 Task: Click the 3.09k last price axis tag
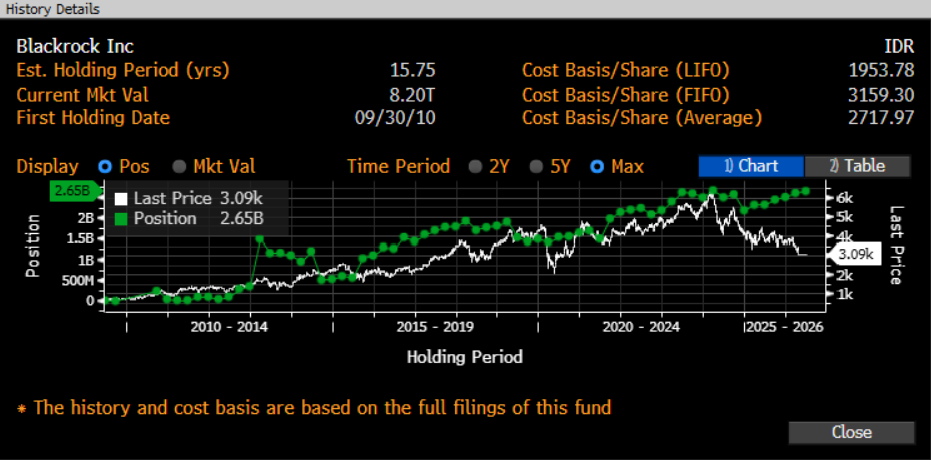(855, 255)
